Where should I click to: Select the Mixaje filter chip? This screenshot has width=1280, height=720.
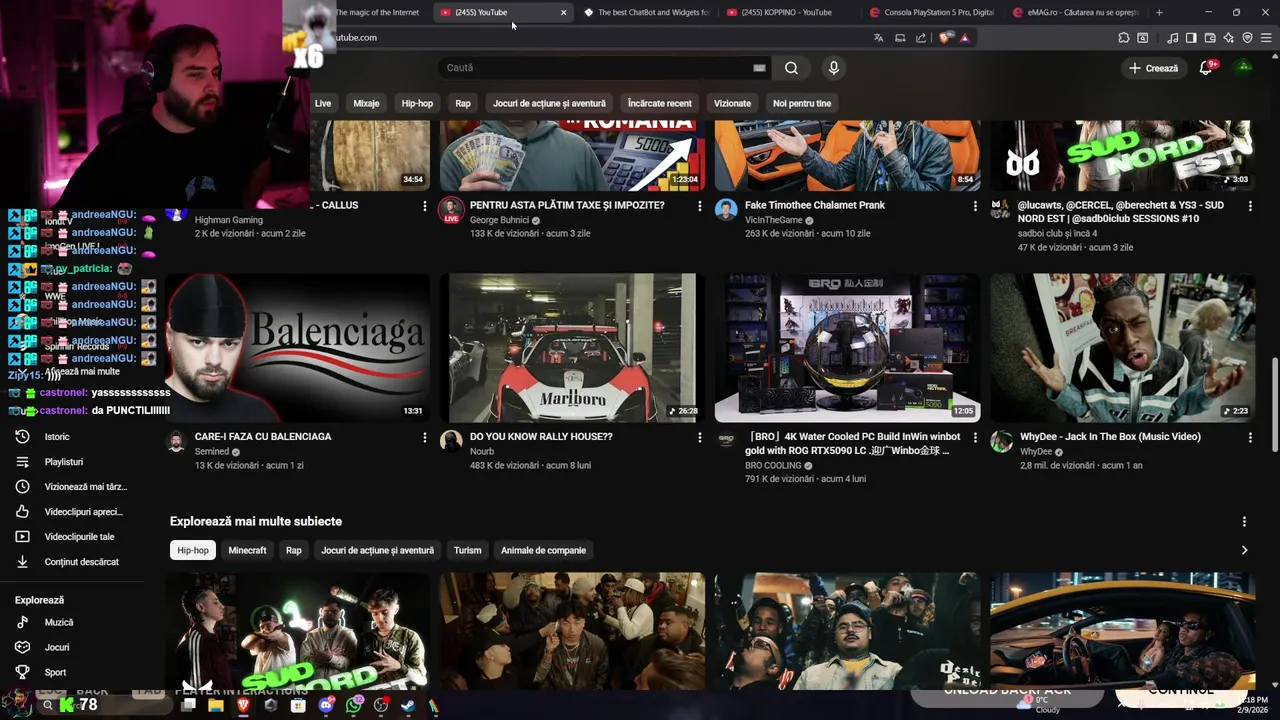(x=366, y=103)
